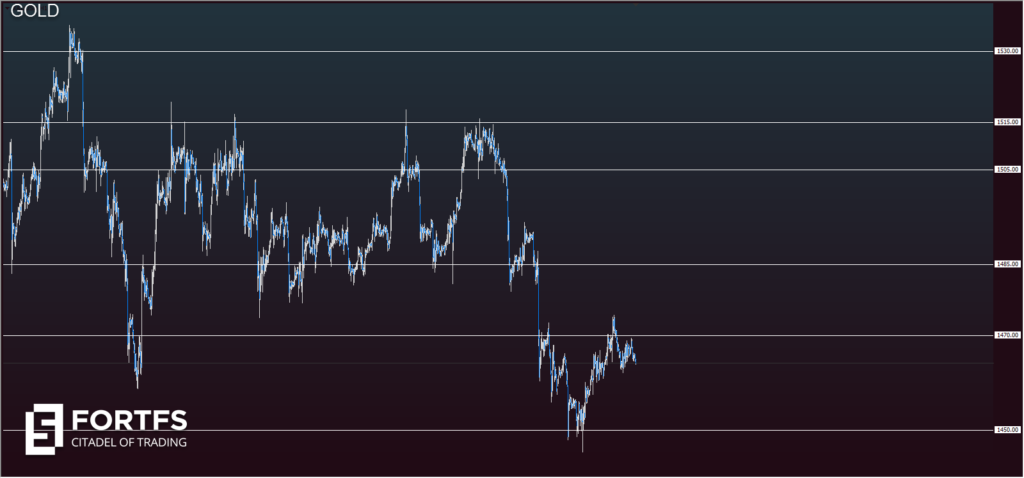1024x478 pixels.
Task: Click the lowest candle wick near 1450
Action: pyautogui.click(x=582, y=448)
